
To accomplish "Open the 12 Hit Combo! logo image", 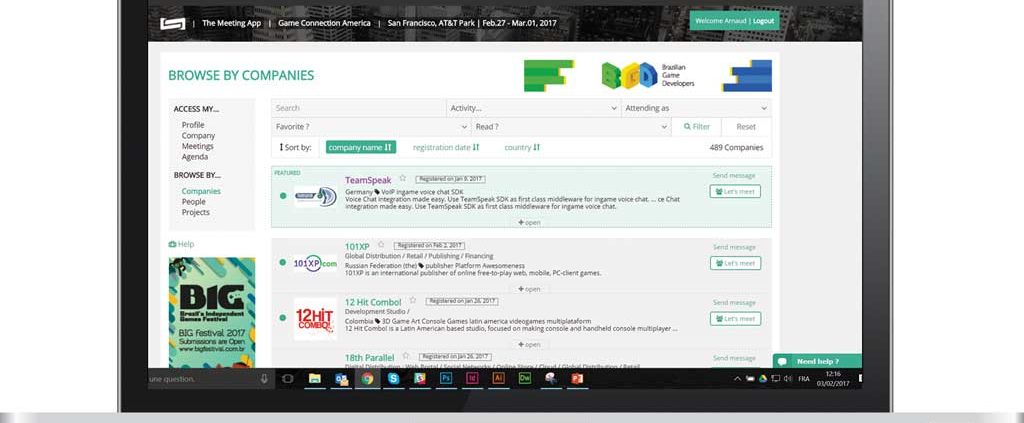I will pyautogui.click(x=315, y=319).
